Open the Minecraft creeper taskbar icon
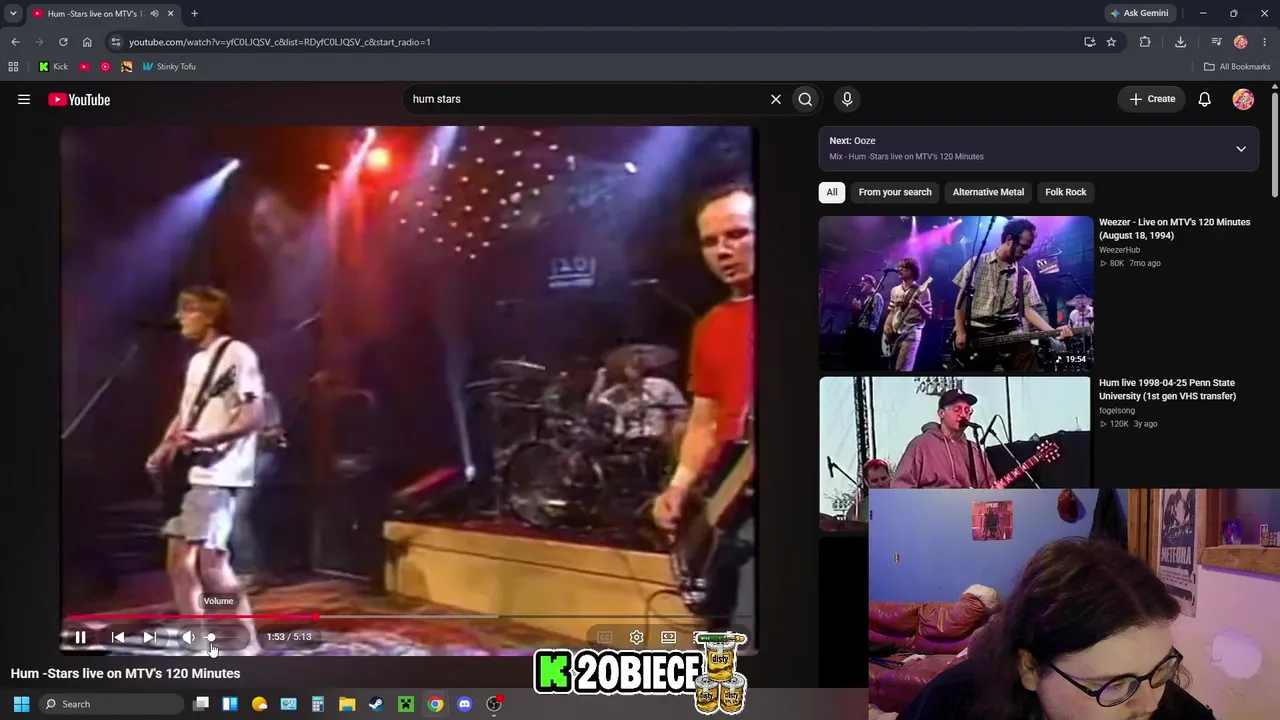Viewport: 1280px width, 720px height. point(406,704)
